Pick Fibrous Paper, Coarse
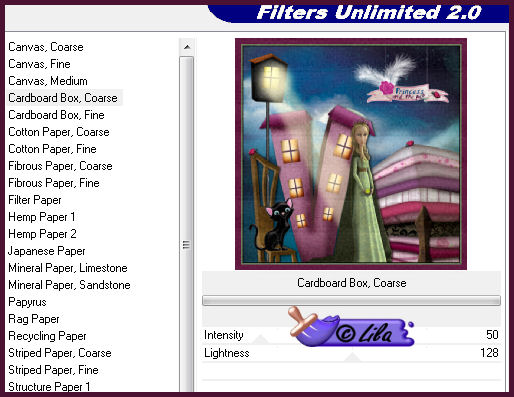This screenshot has height=397, width=514. [x=60, y=166]
